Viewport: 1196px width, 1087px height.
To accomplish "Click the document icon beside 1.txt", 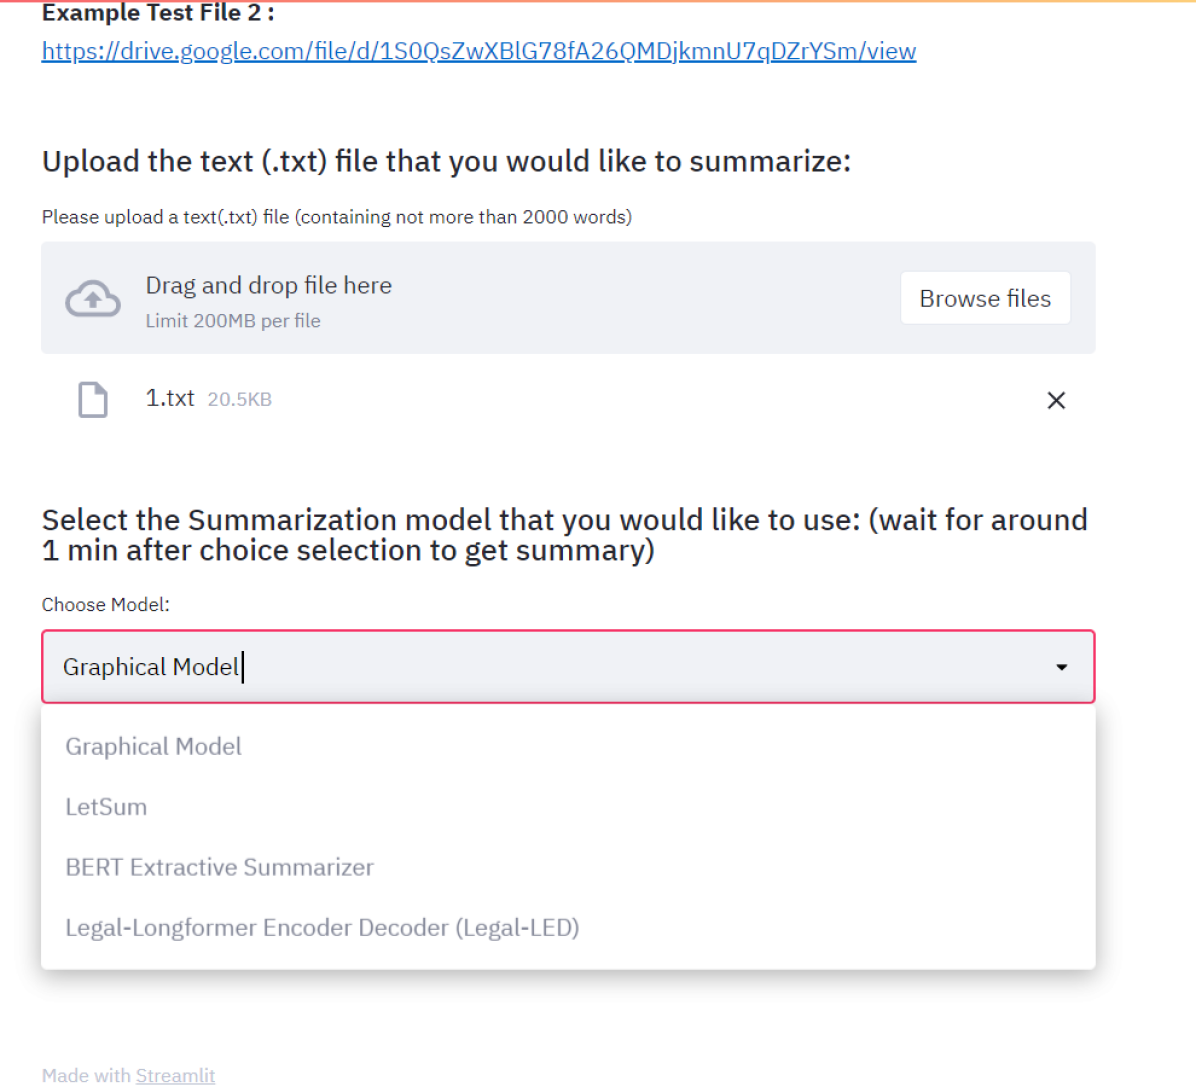I will click(93, 399).
